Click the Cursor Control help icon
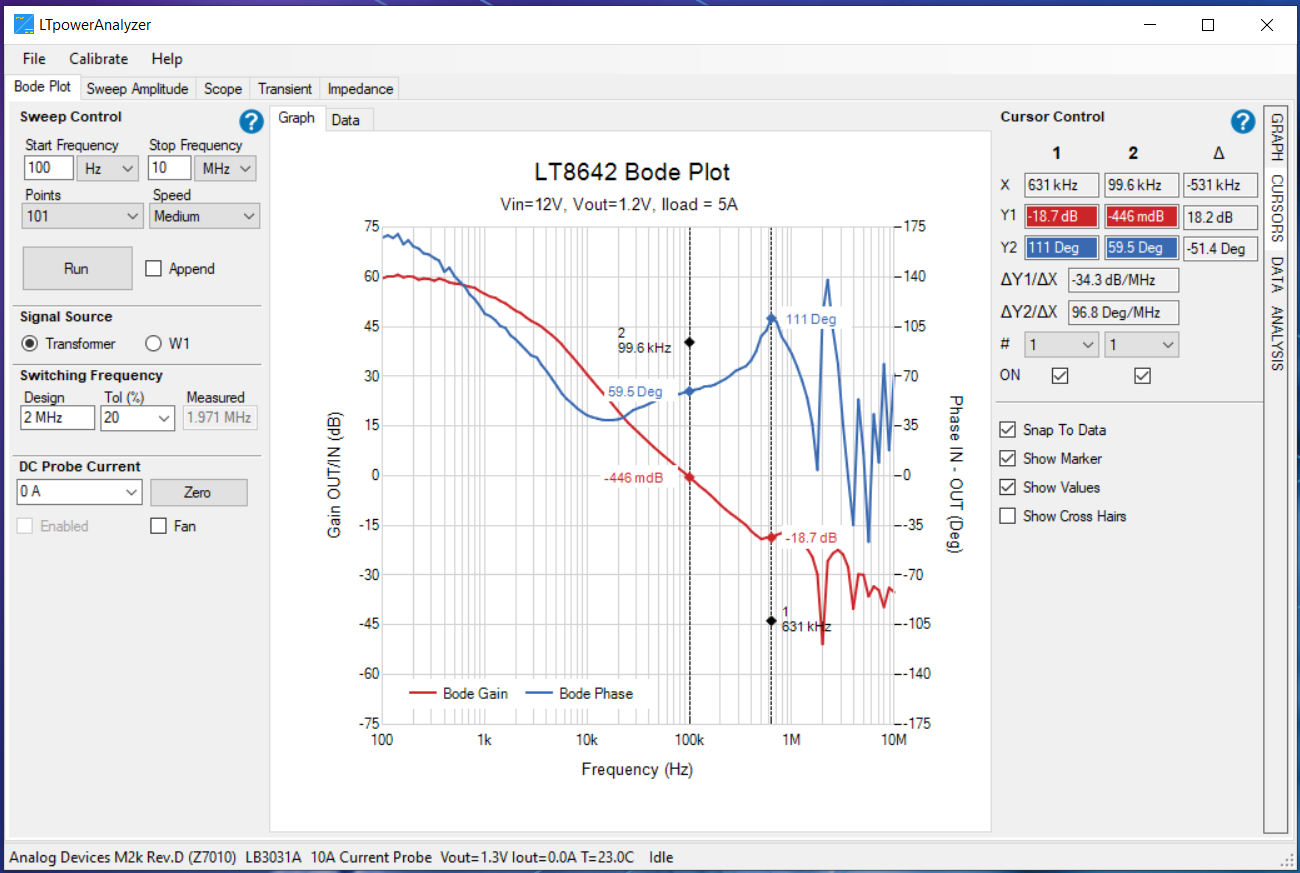Screen dimensions: 1300x873 coord(1242,121)
